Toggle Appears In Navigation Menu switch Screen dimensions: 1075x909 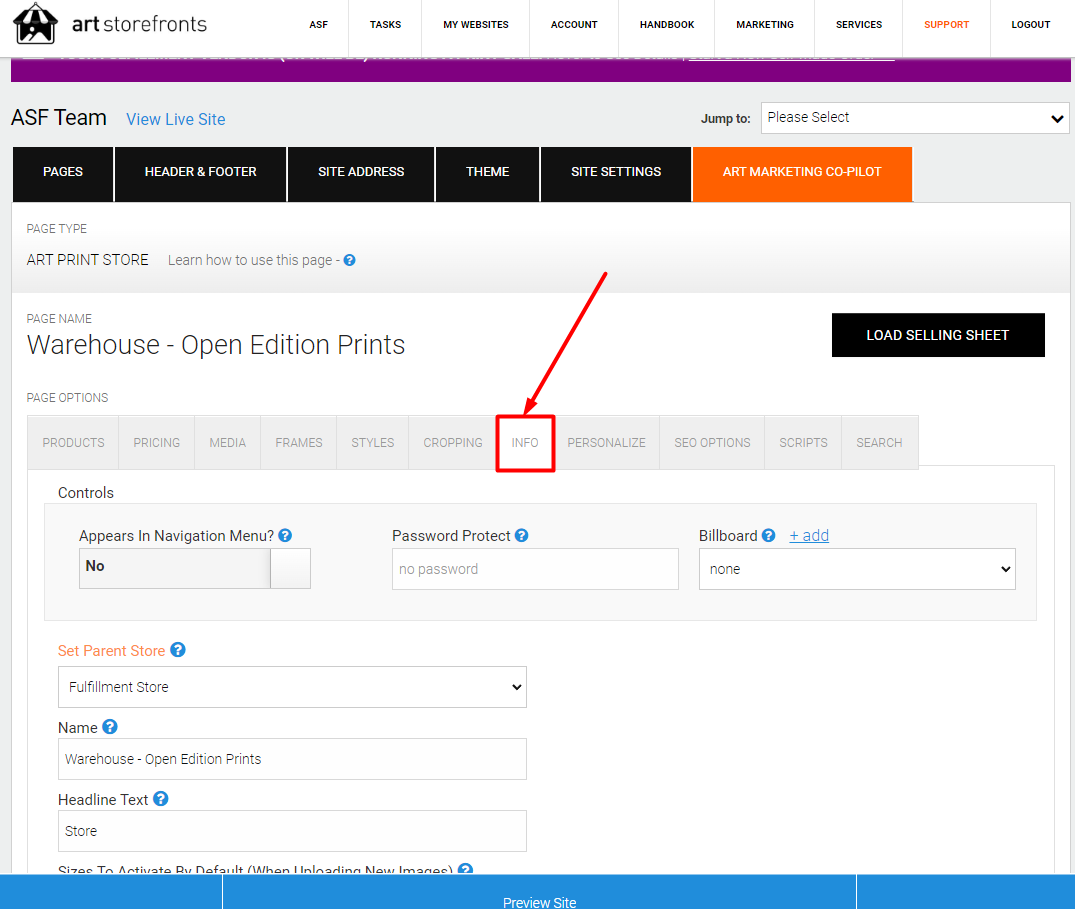pyautogui.click(x=195, y=568)
